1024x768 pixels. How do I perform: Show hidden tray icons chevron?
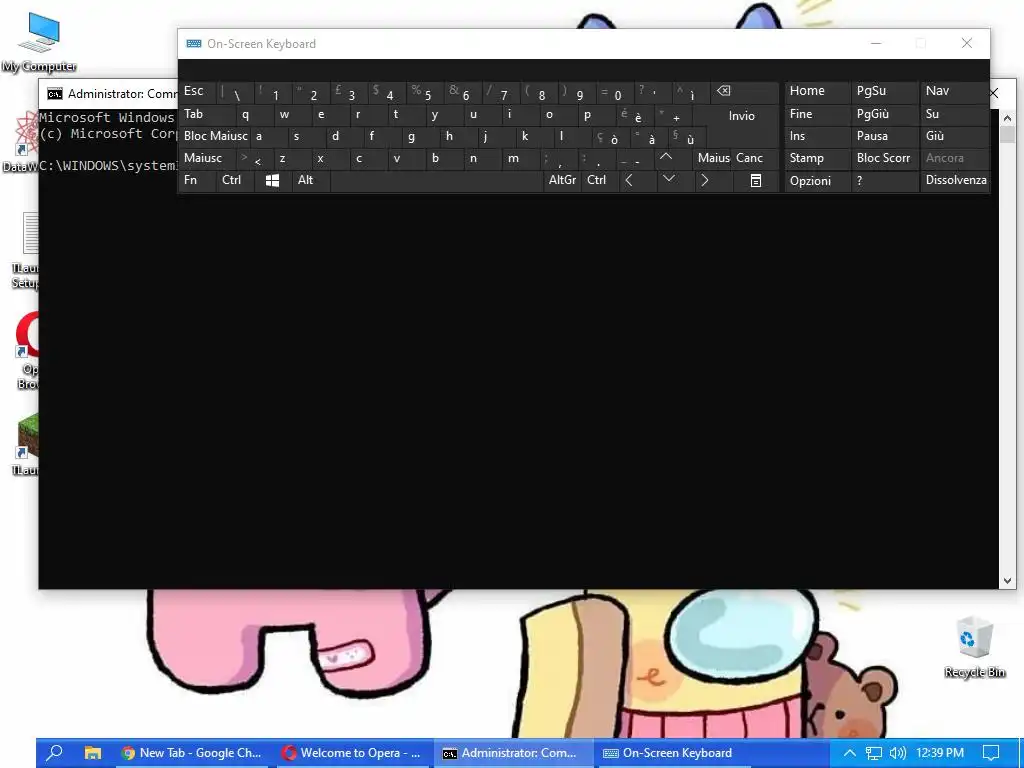tap(849, 753)
